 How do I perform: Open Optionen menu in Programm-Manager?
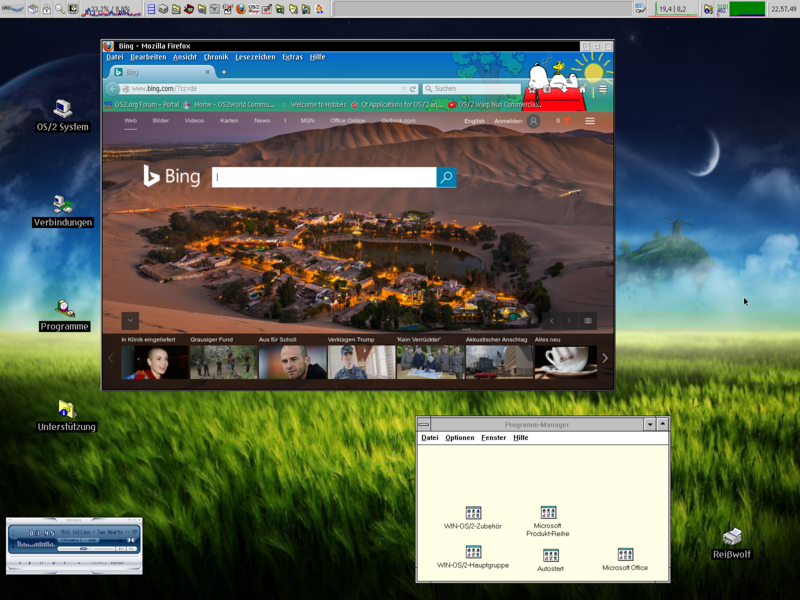click(x=460, y=438)
